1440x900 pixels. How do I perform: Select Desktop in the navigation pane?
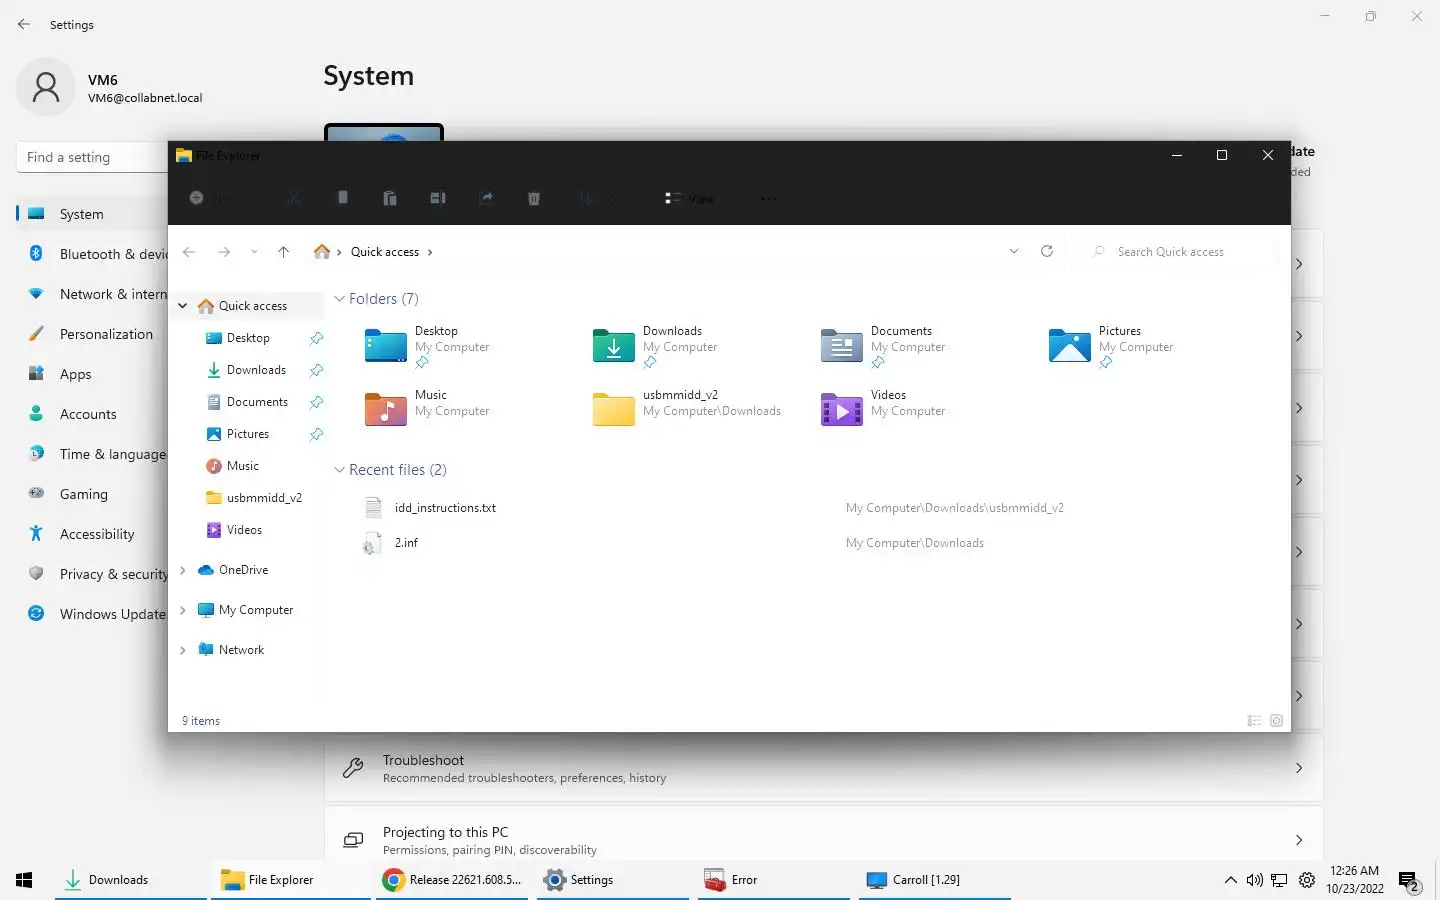coord(248,338)
